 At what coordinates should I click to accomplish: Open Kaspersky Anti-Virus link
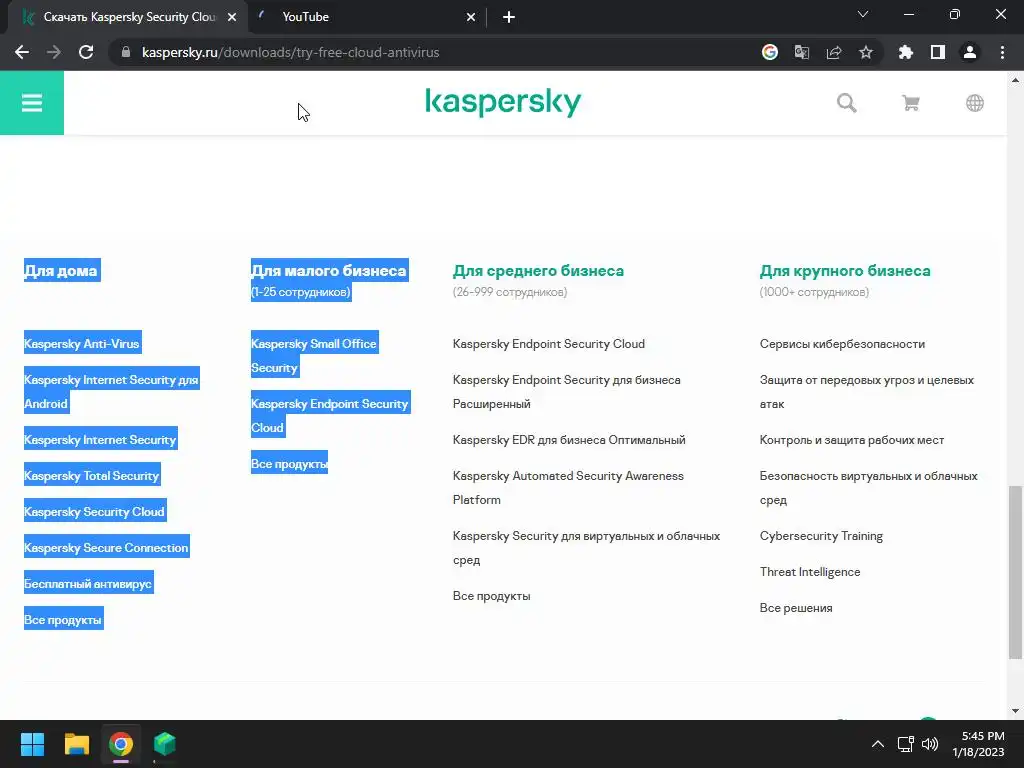[82, 344]
